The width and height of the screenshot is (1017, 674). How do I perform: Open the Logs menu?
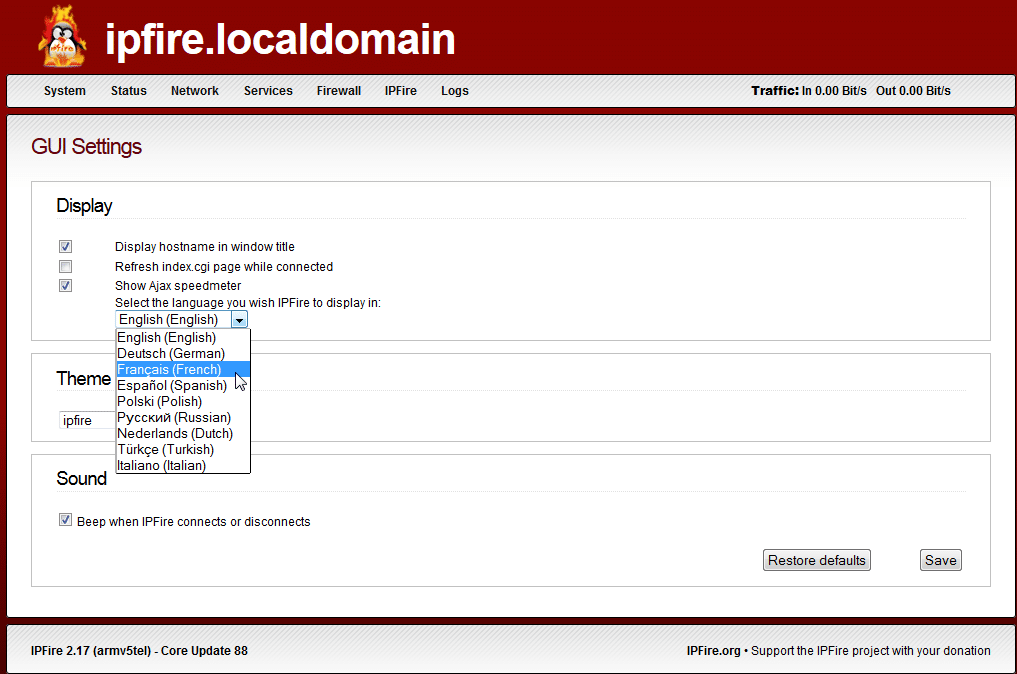[x=455, y=91]
